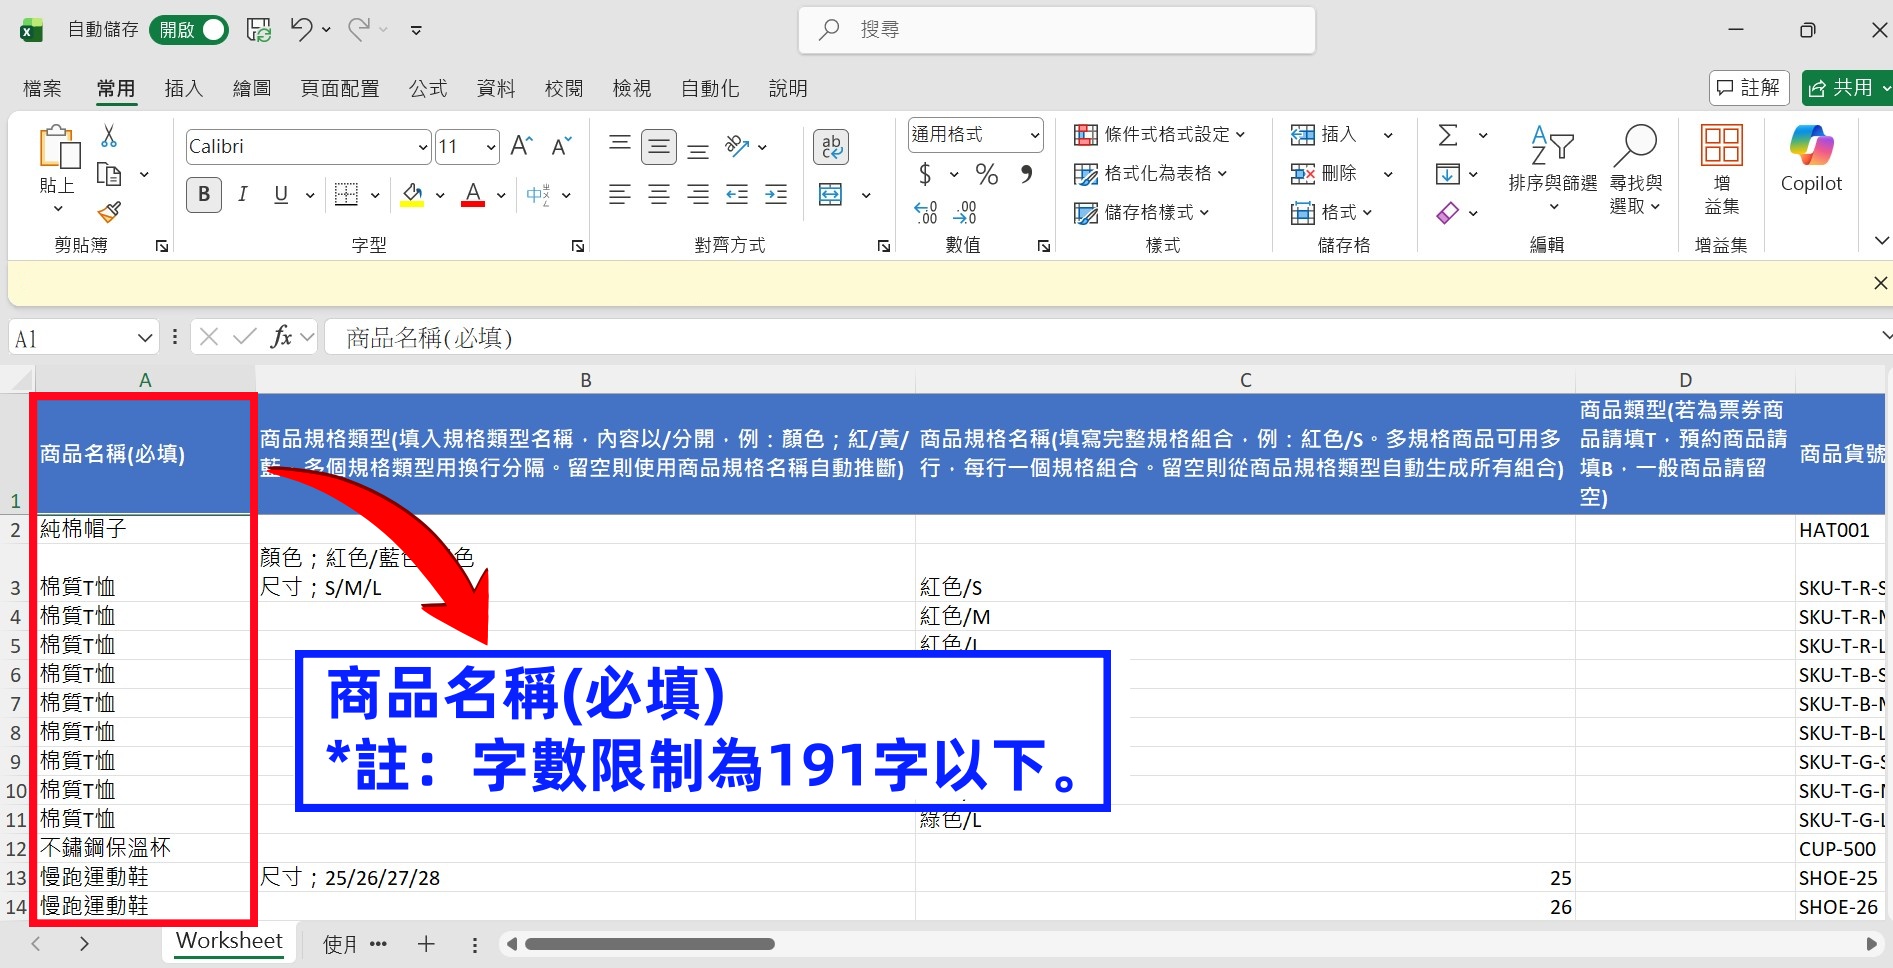This screenshot has width=1893, height=968.
Task: Click the AutoSum sigma icon
Action: click(x=1448, y=135)
